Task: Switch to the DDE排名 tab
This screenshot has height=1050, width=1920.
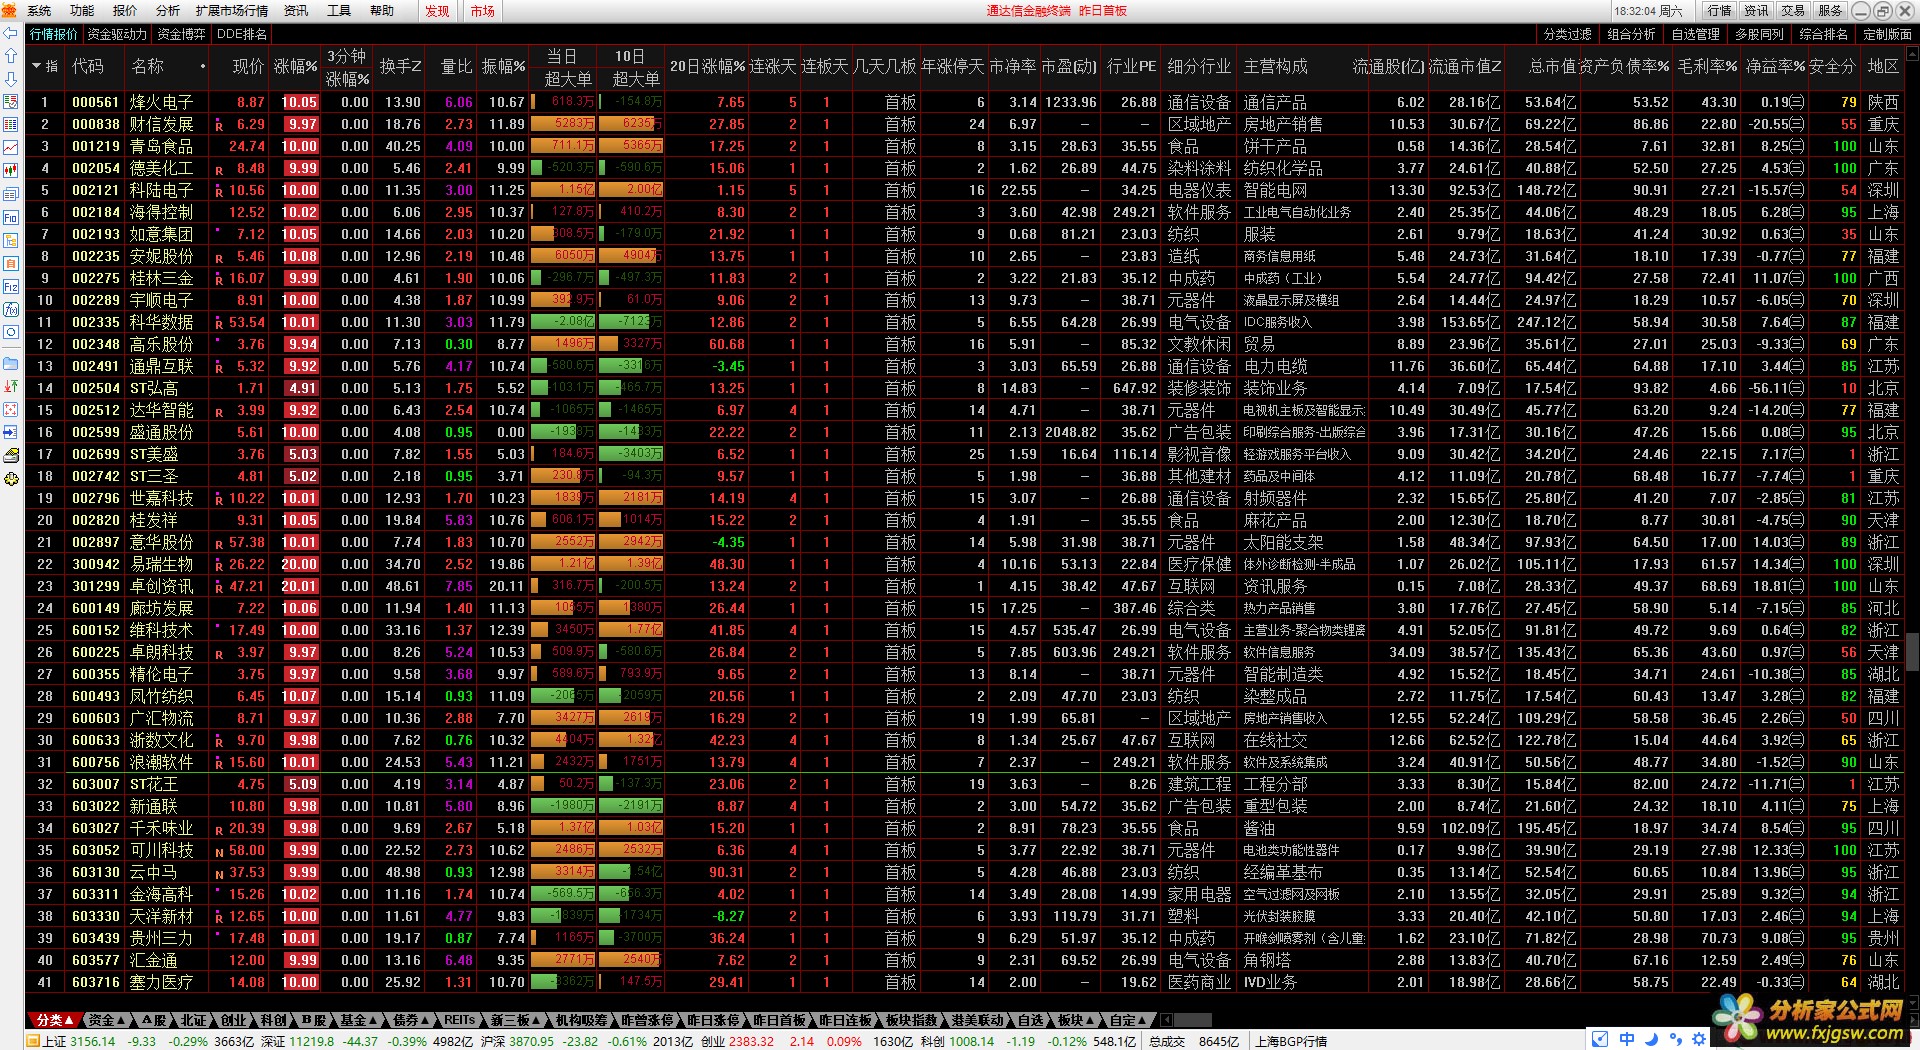Action: click(x=241, y=34)
